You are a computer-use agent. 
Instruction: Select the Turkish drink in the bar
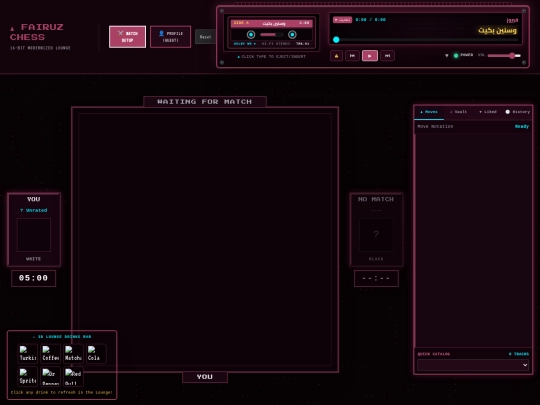[x=28, y=354]
